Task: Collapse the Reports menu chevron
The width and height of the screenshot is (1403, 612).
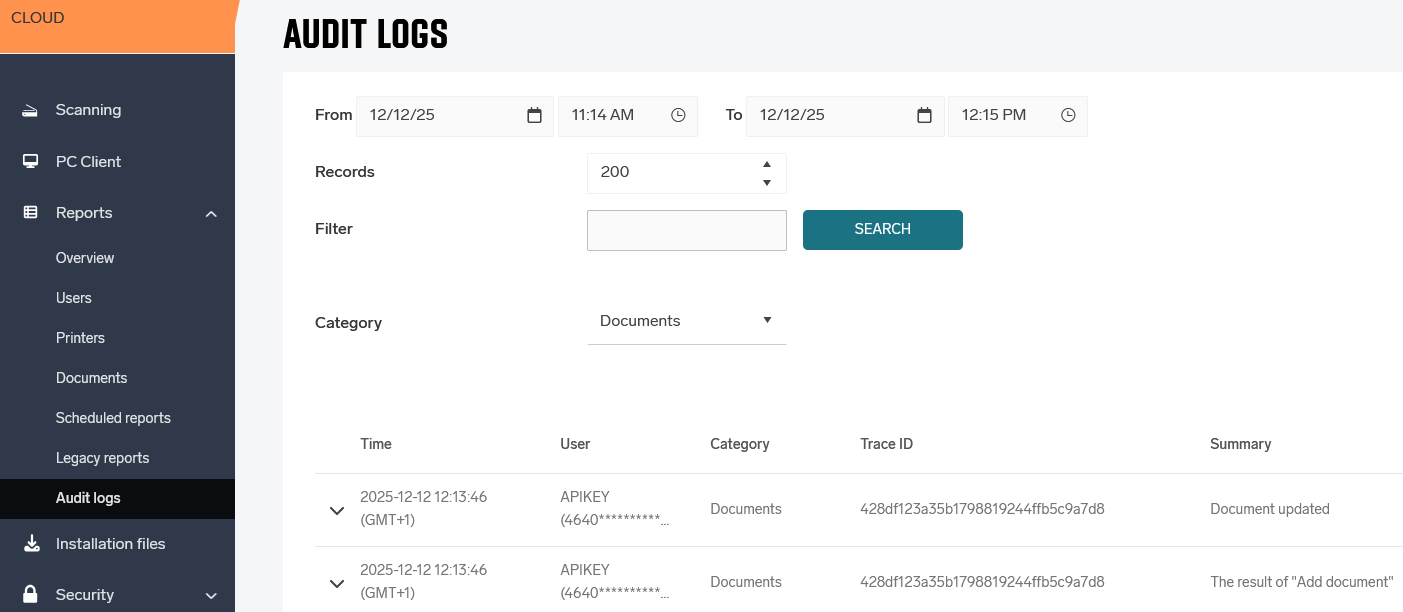Action: pos(211,214)
